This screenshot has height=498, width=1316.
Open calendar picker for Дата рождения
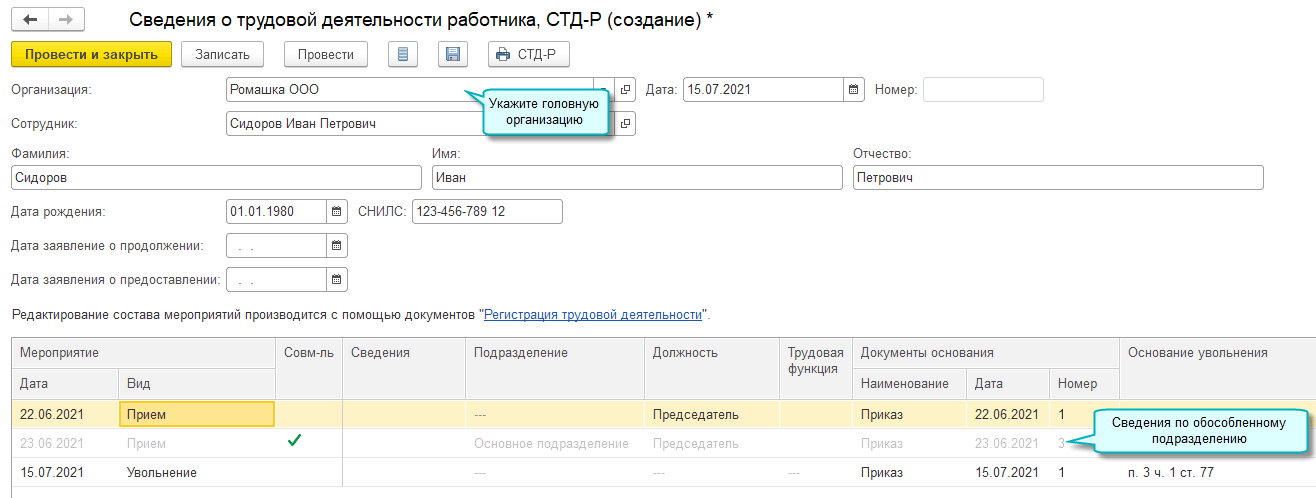coord(337,212)
